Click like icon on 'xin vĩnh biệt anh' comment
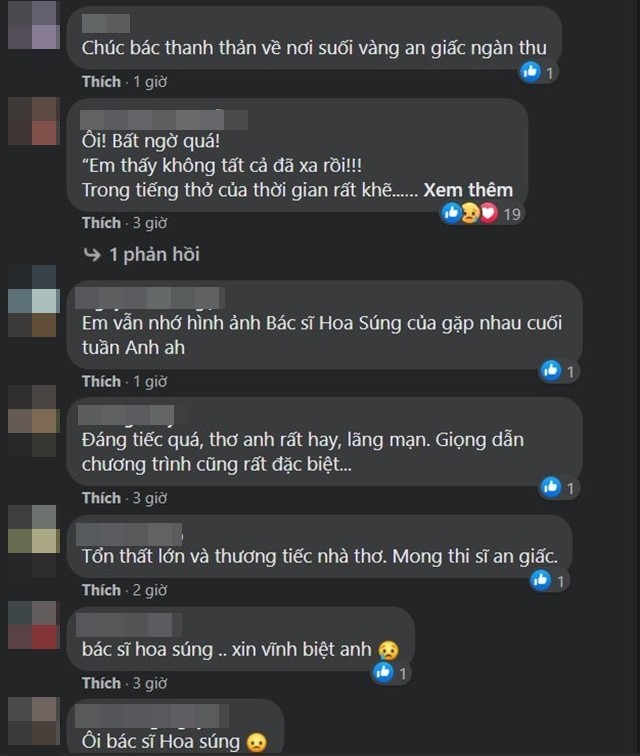This screenshot has height=756, width=640. (383, 672)
